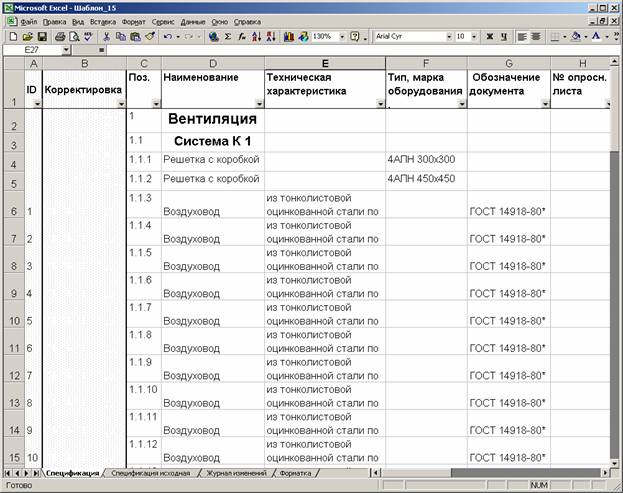The image size is (623, 493).
Task: Click the Name Box showing E27
Action: (x=32, y=49)
